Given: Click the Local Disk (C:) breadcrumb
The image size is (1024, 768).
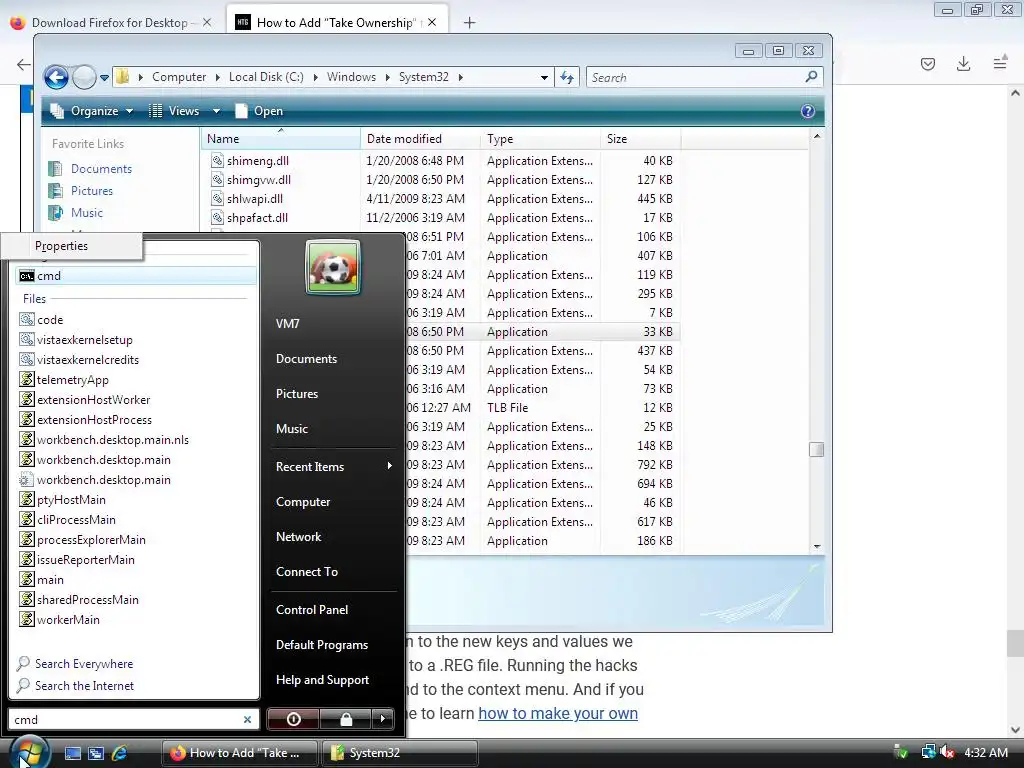Looking at the screenshot, I should [x=266, y=77].
